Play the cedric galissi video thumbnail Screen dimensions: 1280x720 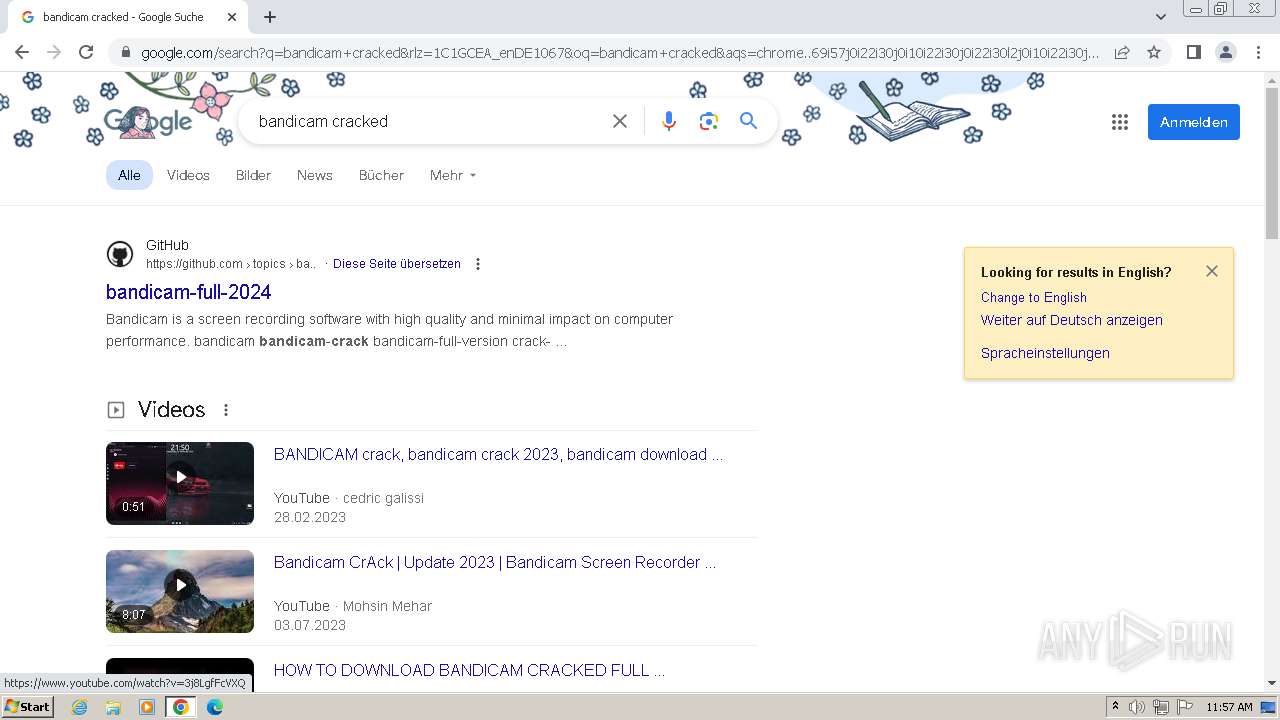tap(180, 483)
